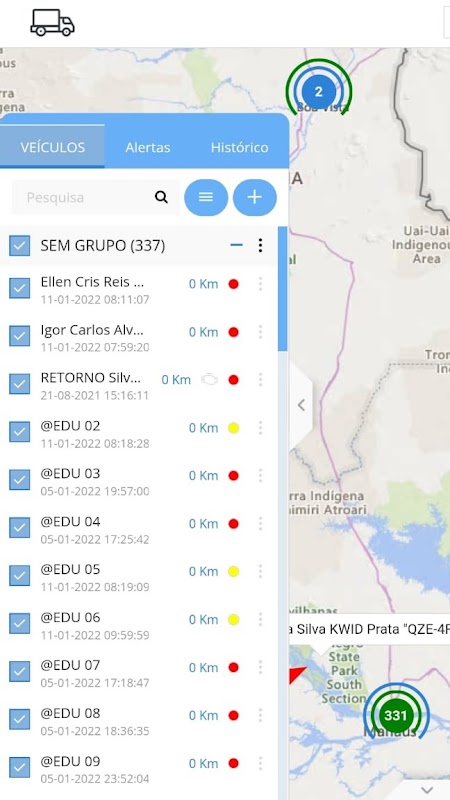Select the @EDU 03 vehicle name
This screenshot has height=800, width=450.
70,473
